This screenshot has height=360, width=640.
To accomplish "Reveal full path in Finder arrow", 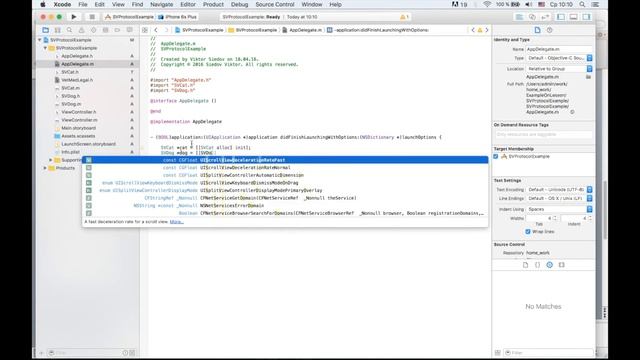I will pyautogui.click(x=572, y=112).
